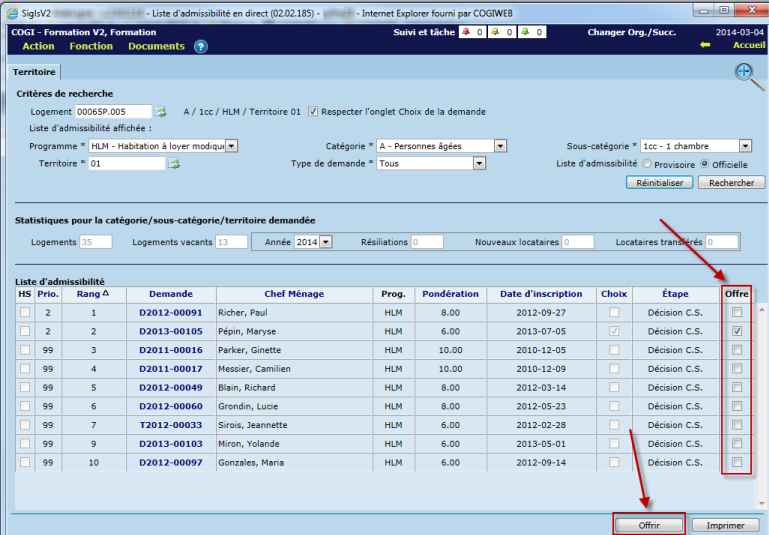Open the Action menu
Image resolution: width=769 pixels, height=535 pixels.
[38, 46]
